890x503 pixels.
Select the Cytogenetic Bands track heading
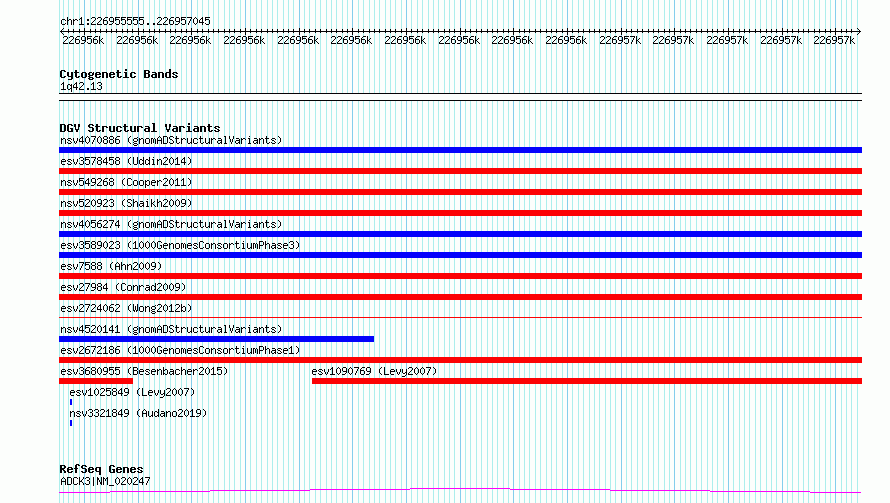(x=119, y=74)
